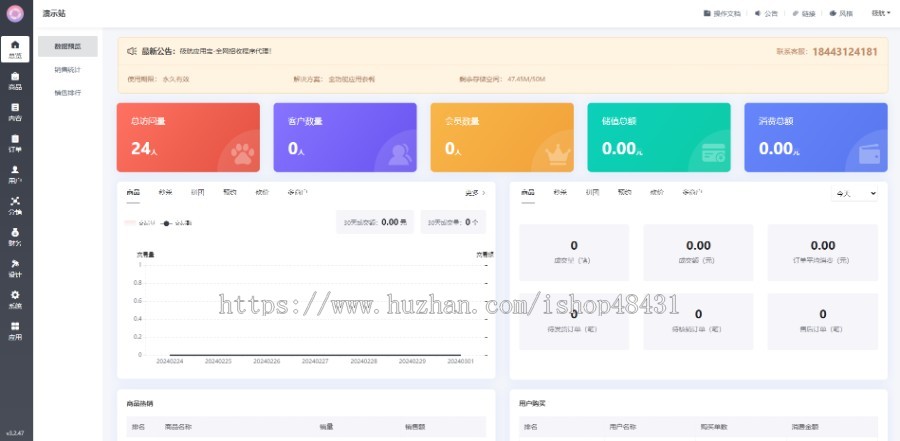Click the 购买单数 column header

[x=714, y=427]
